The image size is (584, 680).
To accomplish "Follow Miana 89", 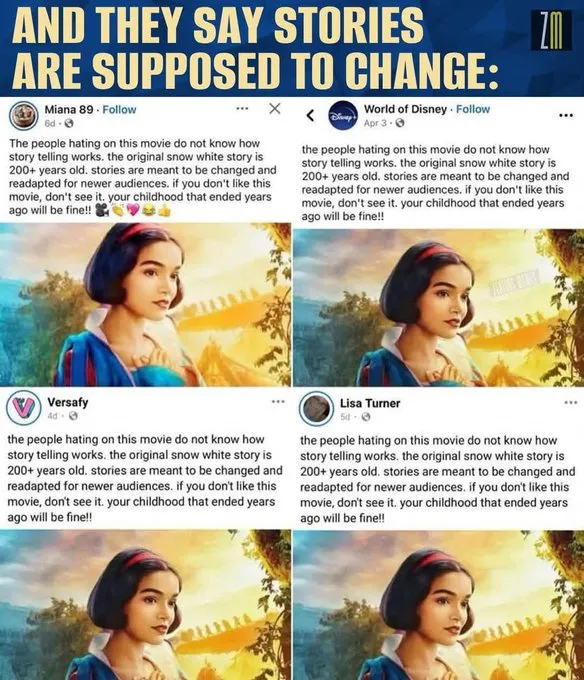I will click(x=119, y=110).
